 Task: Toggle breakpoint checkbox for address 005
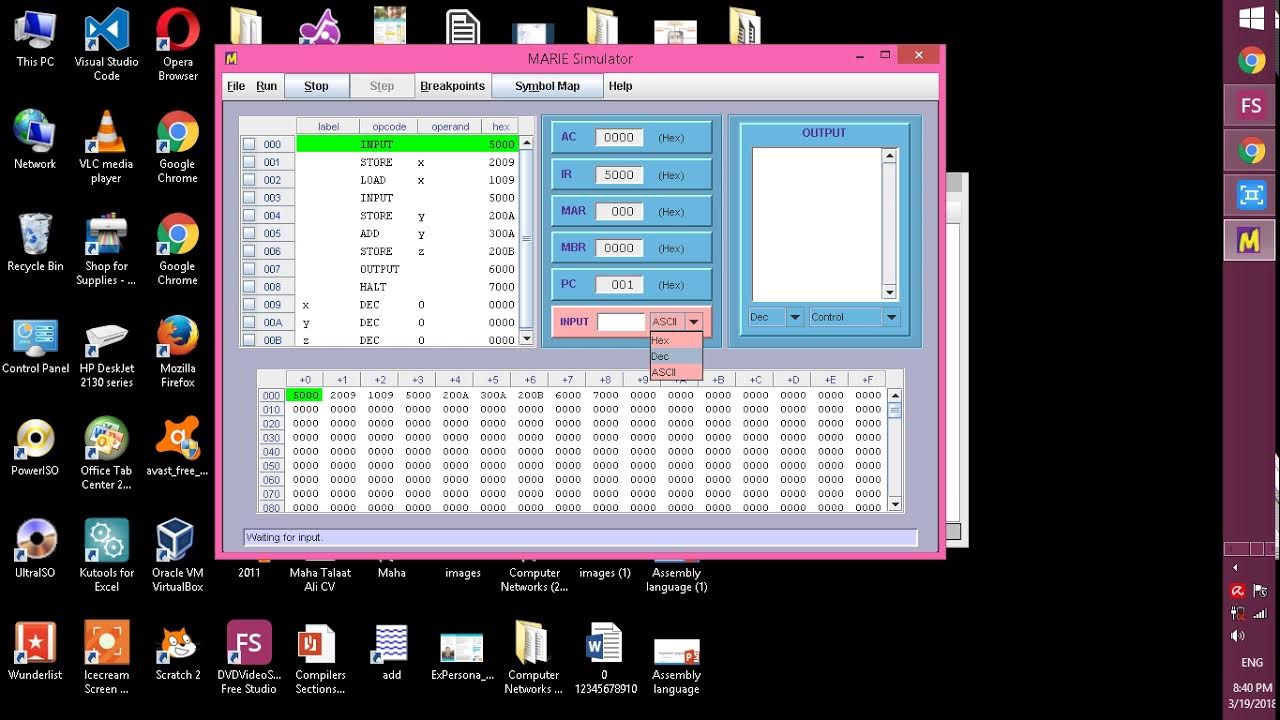[249, 233]
